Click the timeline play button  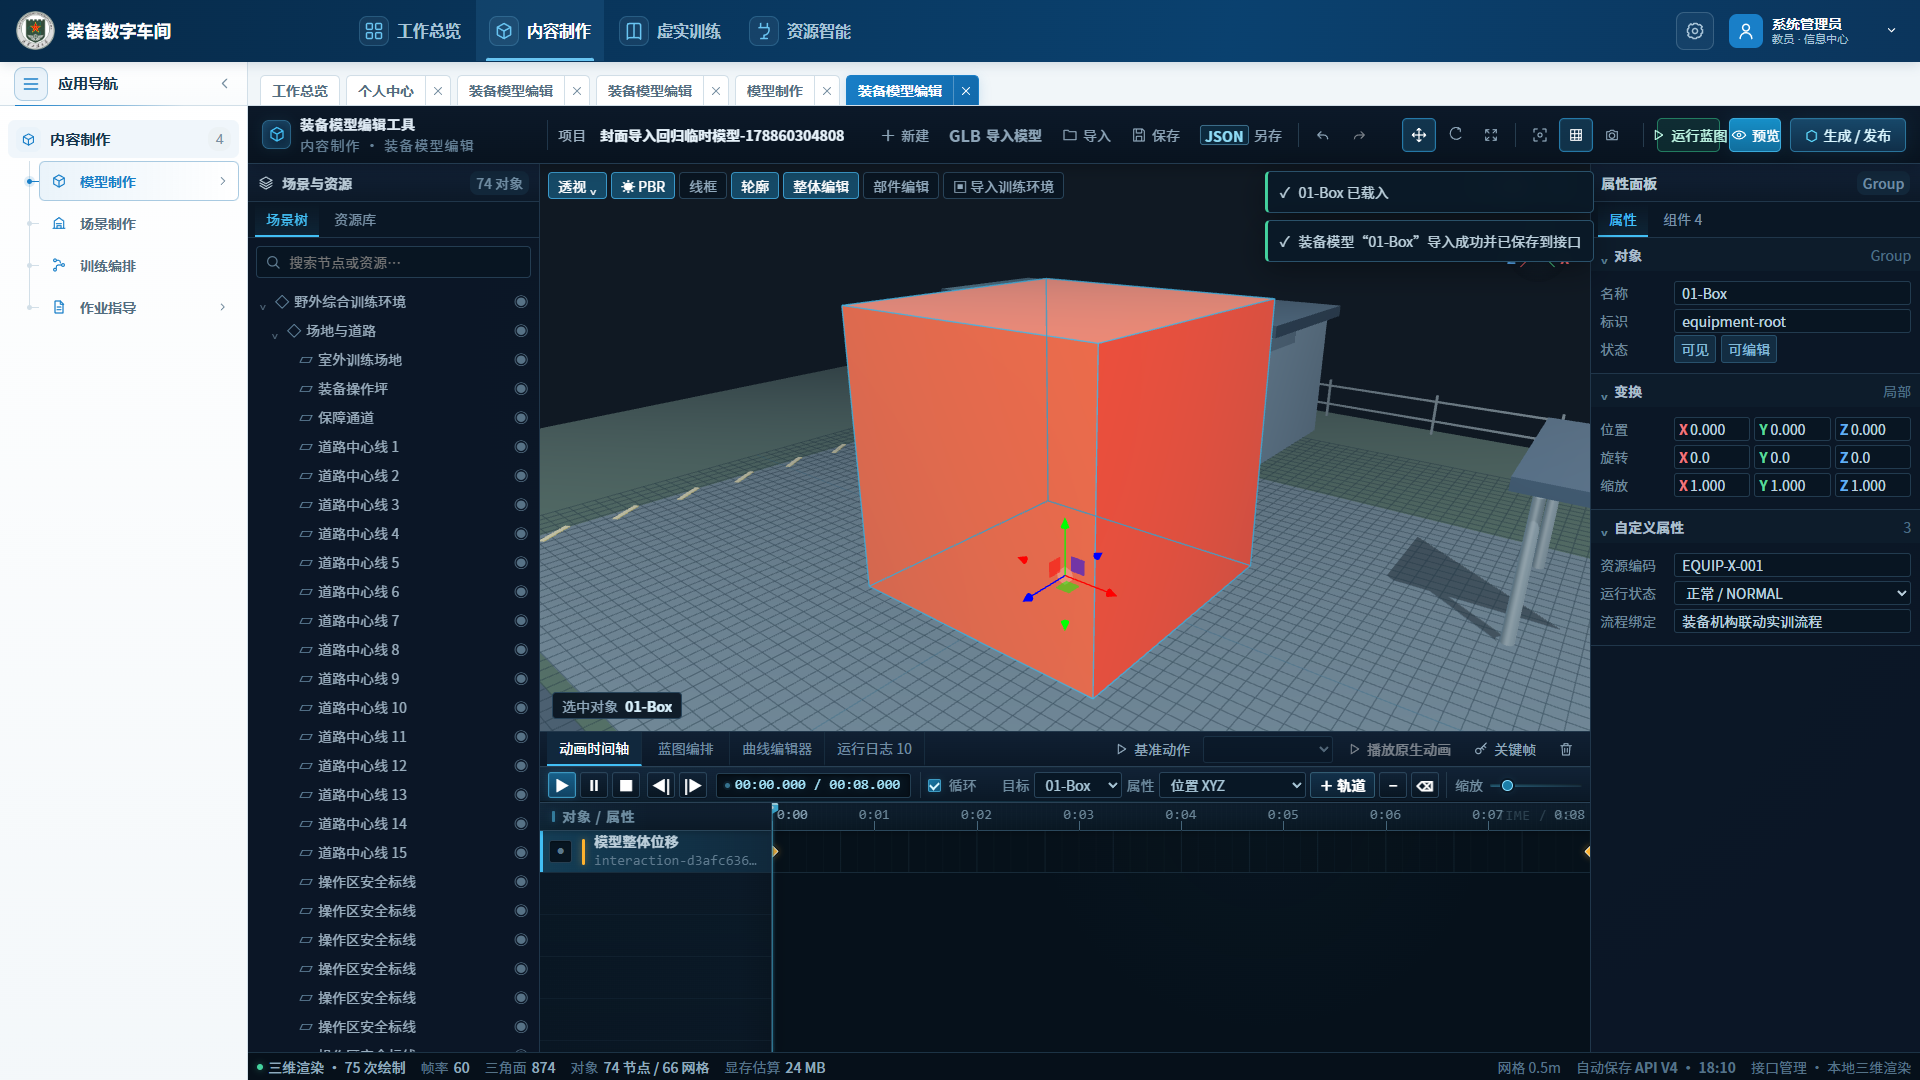point(562,786)
